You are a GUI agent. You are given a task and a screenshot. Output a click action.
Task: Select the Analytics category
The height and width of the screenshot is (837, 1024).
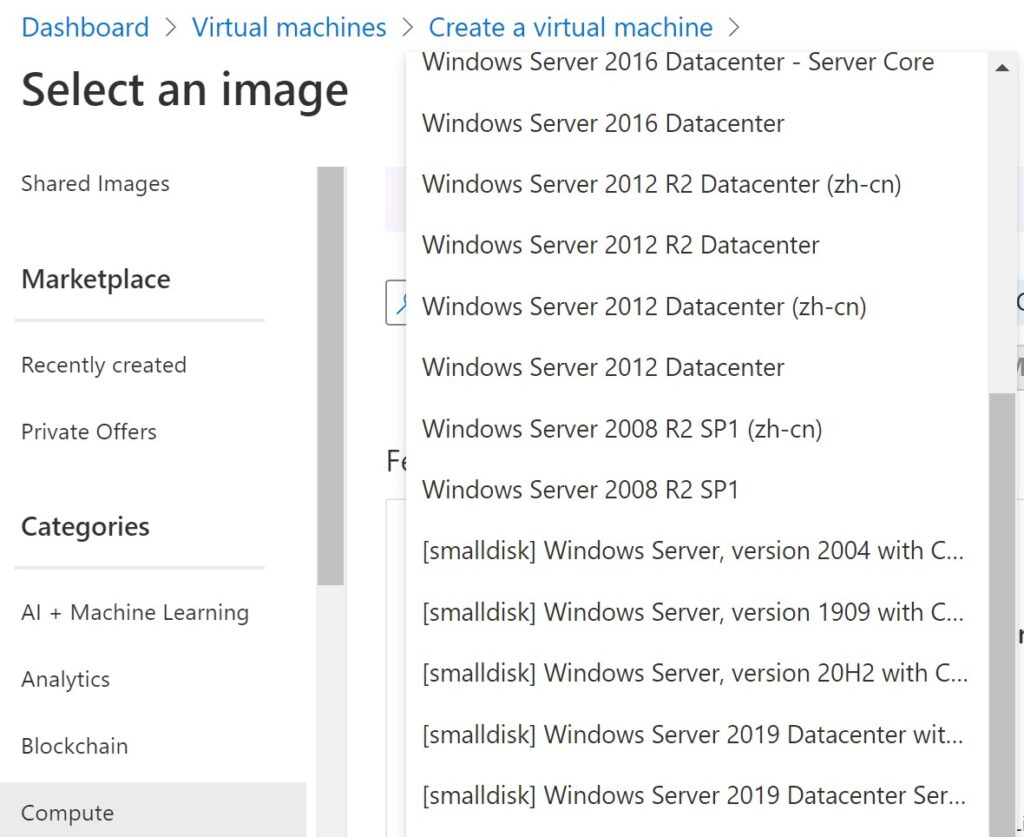(x=65, y=680)
